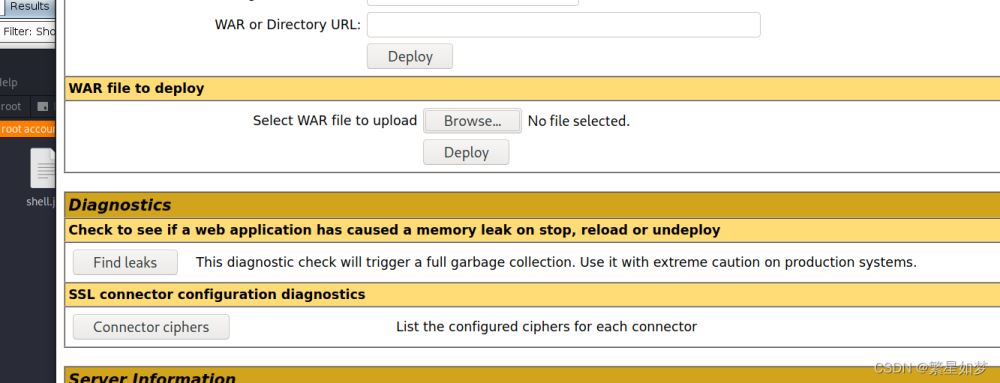Image resolution: width=1000 pixels, height=383 pixels.
Task: Click the Find leaks button
Action: [x=125, y=262]
